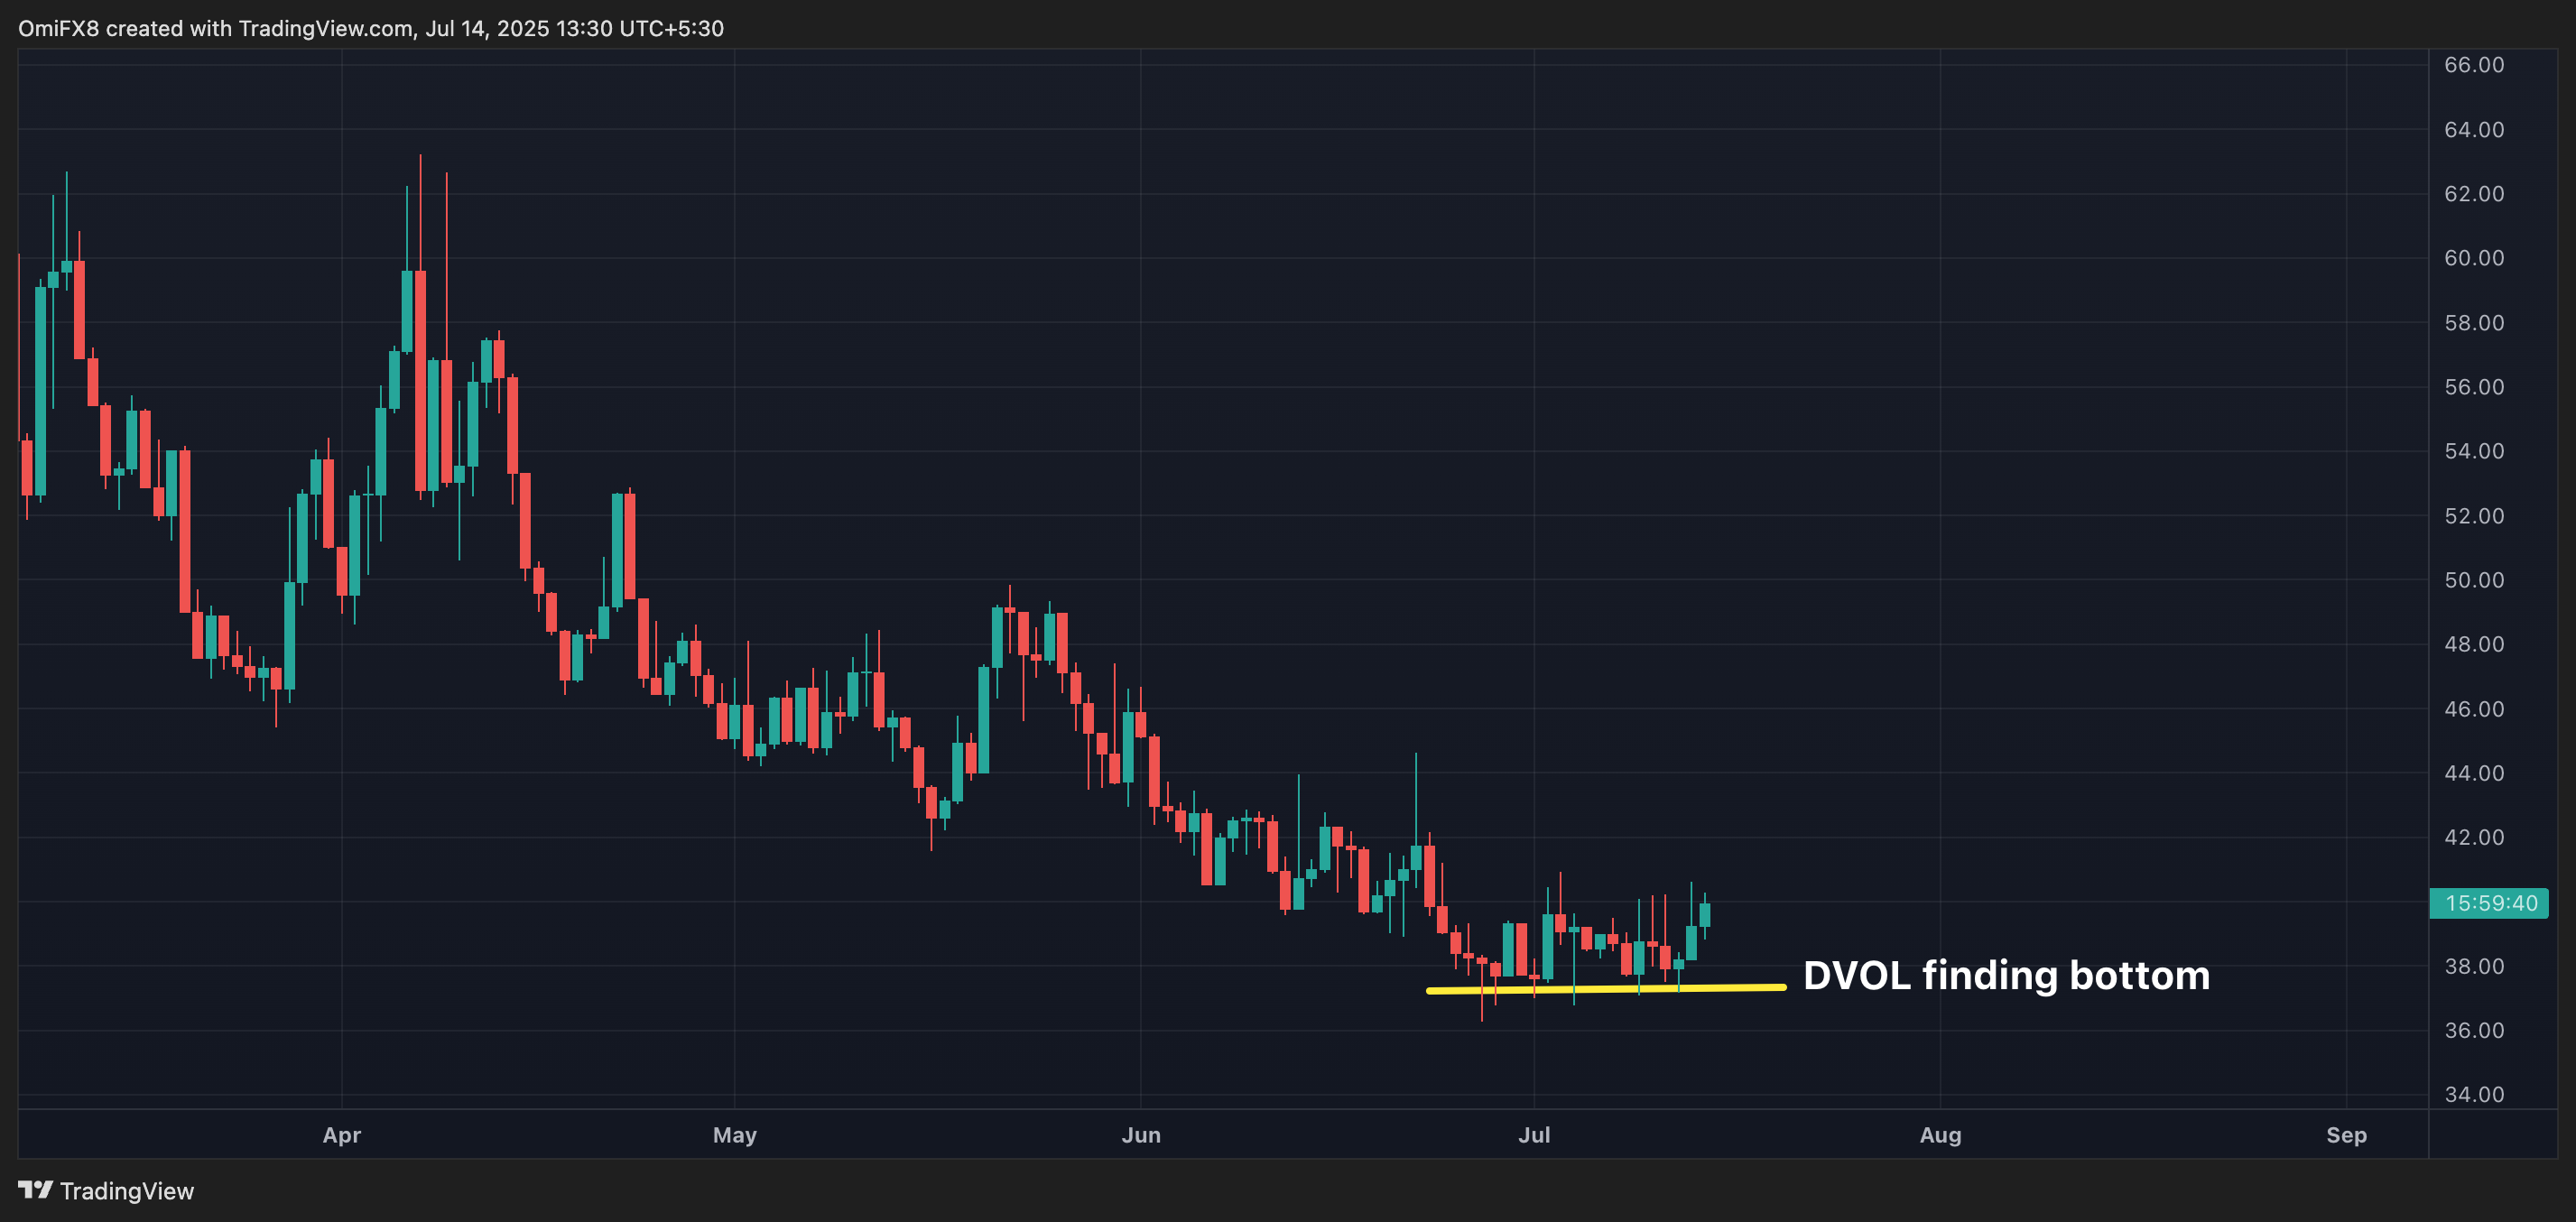This screenshot has width=2576, height=1222.
Task: Click price axis label 66.00
Action: pos(2474,65)
